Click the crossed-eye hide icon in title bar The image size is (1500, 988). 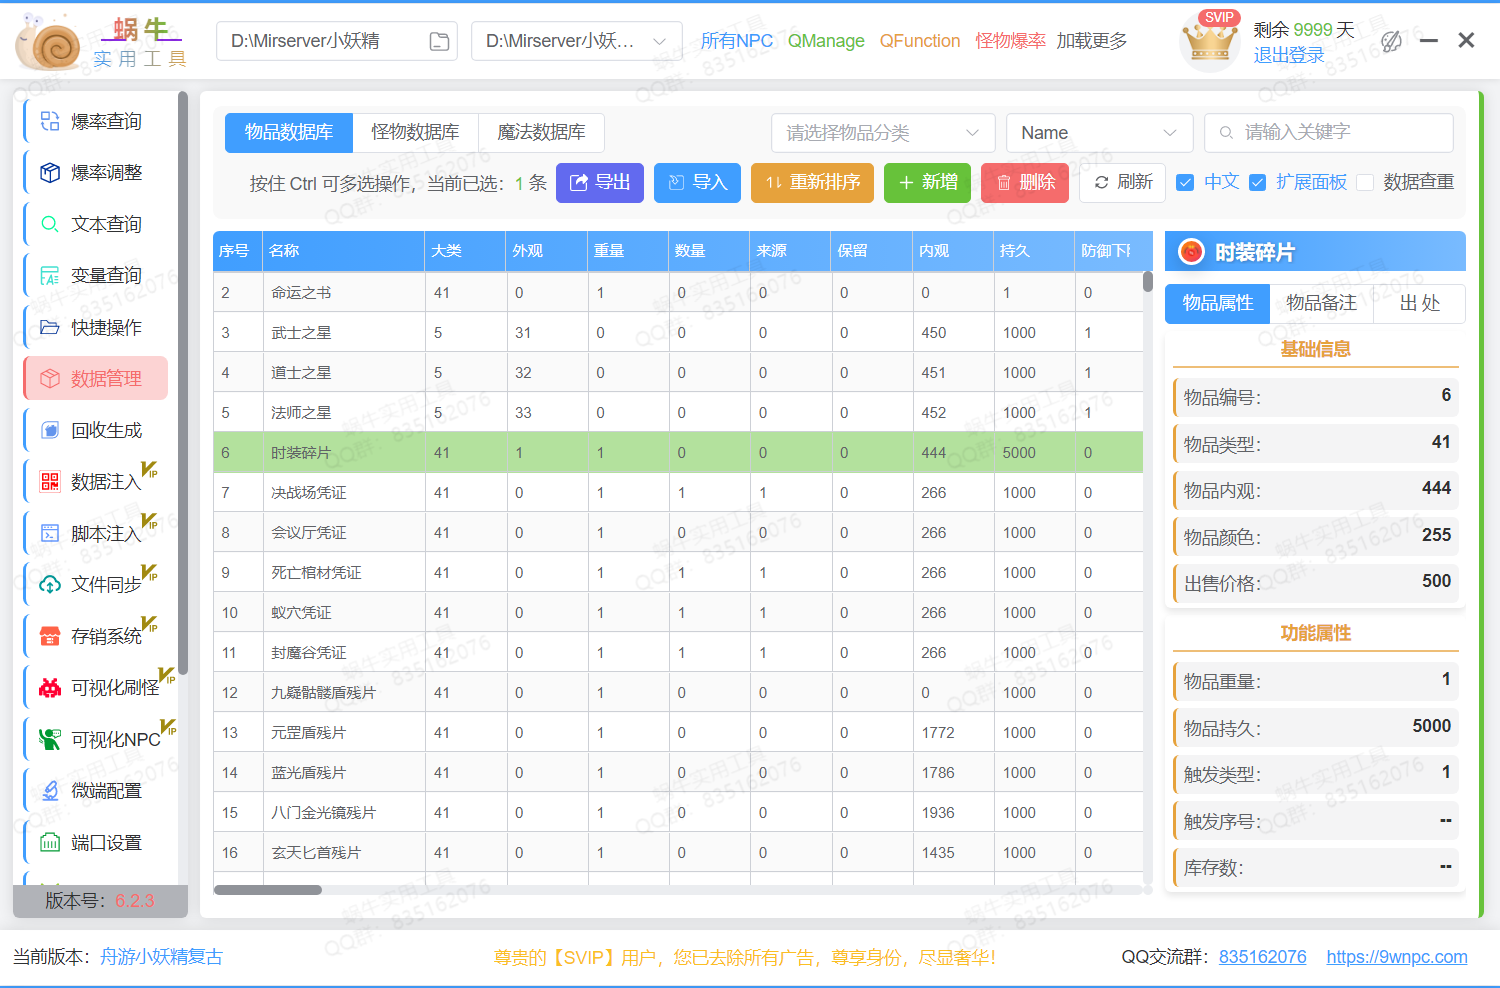pos(1391,41)
